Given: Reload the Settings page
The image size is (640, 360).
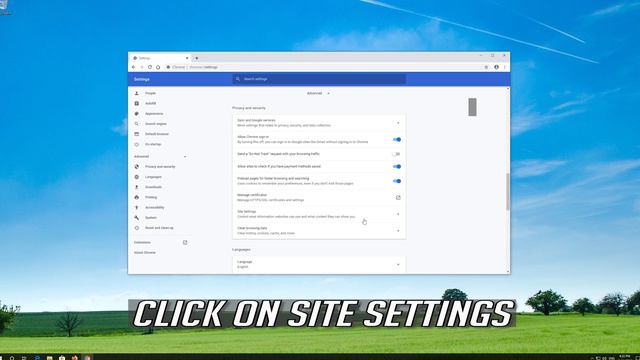Looking at the screenshot, I should coord(150,67).
